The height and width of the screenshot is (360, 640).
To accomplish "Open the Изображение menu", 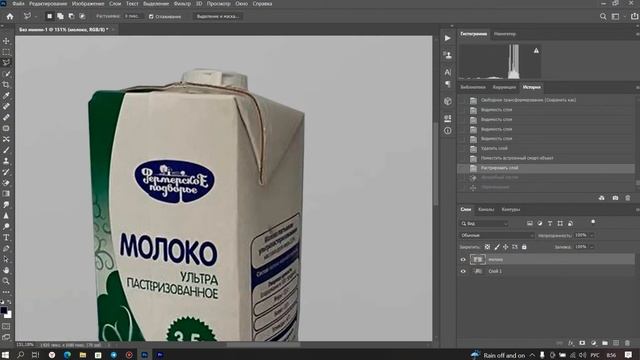I will [x=88, y=4].
